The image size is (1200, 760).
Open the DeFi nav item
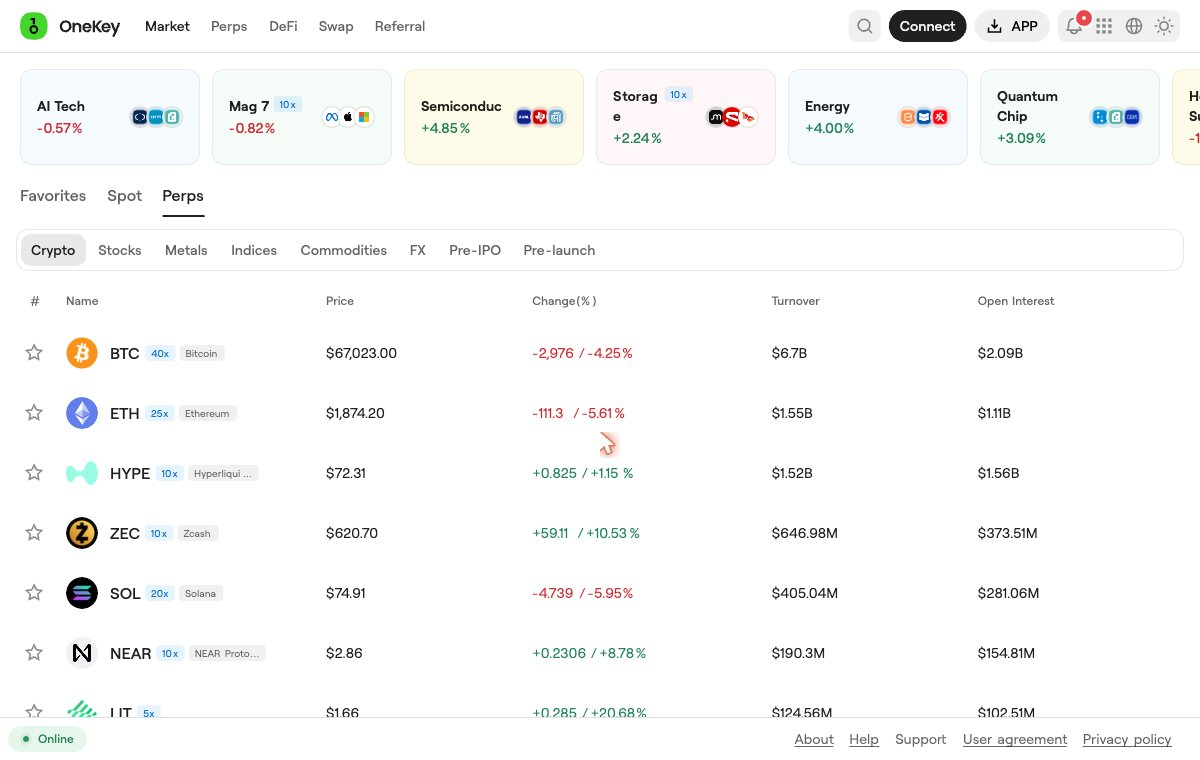(x=283, y=26)
